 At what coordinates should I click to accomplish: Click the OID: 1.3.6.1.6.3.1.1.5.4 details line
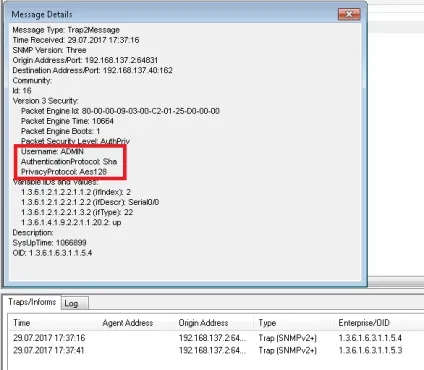[x=52, y=253]
